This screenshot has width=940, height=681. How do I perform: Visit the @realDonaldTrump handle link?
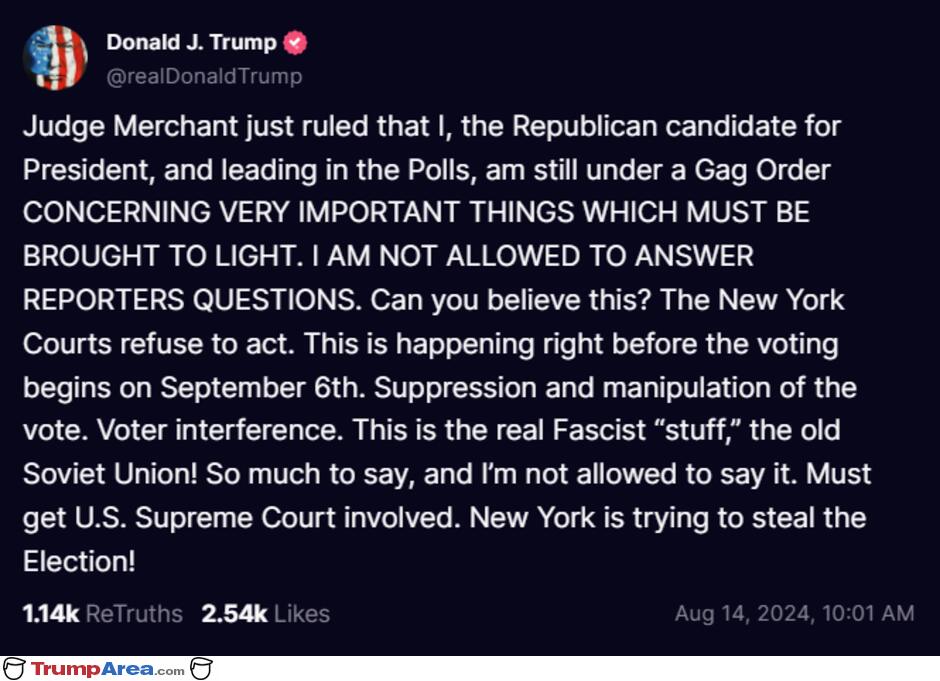tap(204, 76)
